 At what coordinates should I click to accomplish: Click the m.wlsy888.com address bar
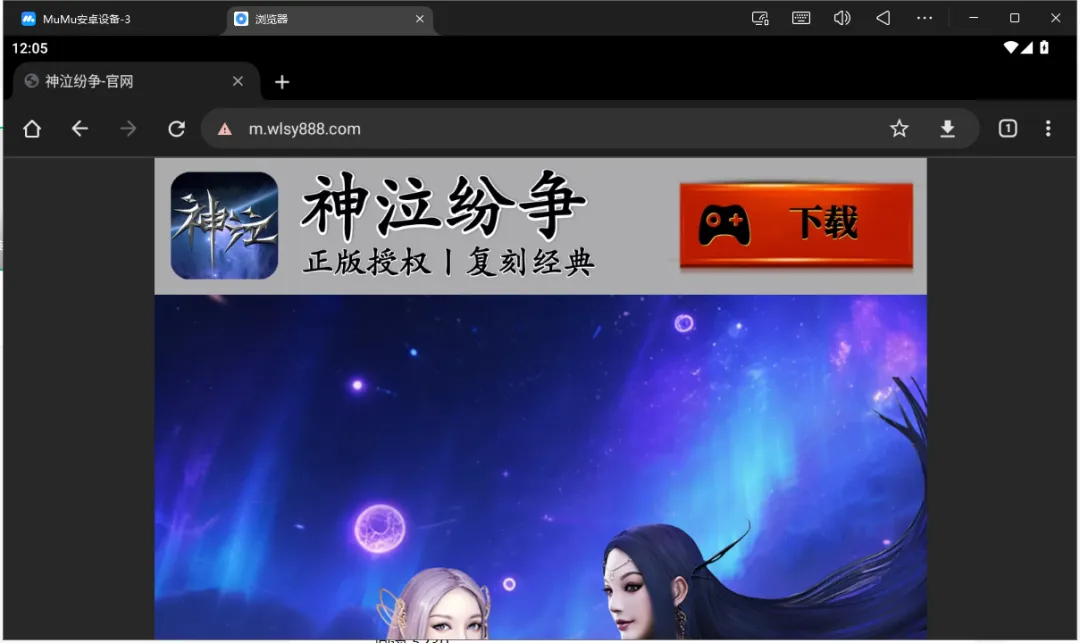tap(590, 129)
